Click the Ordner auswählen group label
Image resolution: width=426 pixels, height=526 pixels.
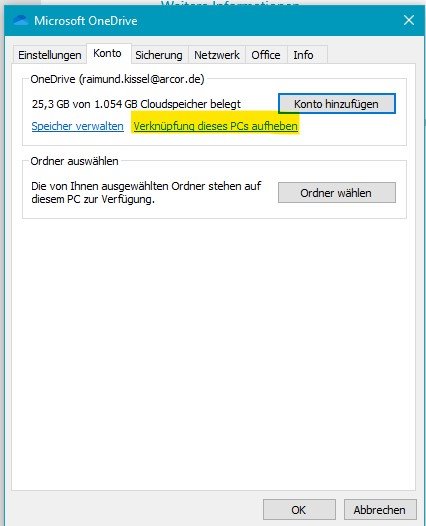pos(74,161)
